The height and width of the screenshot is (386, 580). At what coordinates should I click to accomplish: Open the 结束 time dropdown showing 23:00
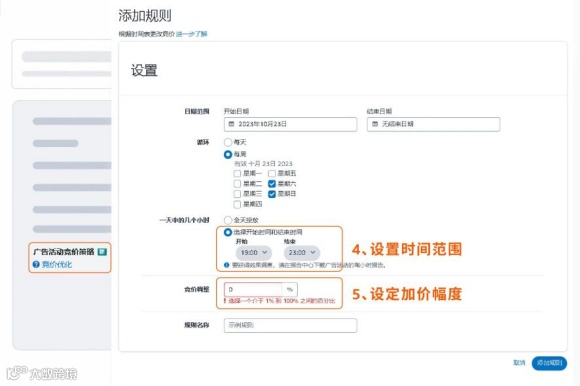tap(302, 253)
